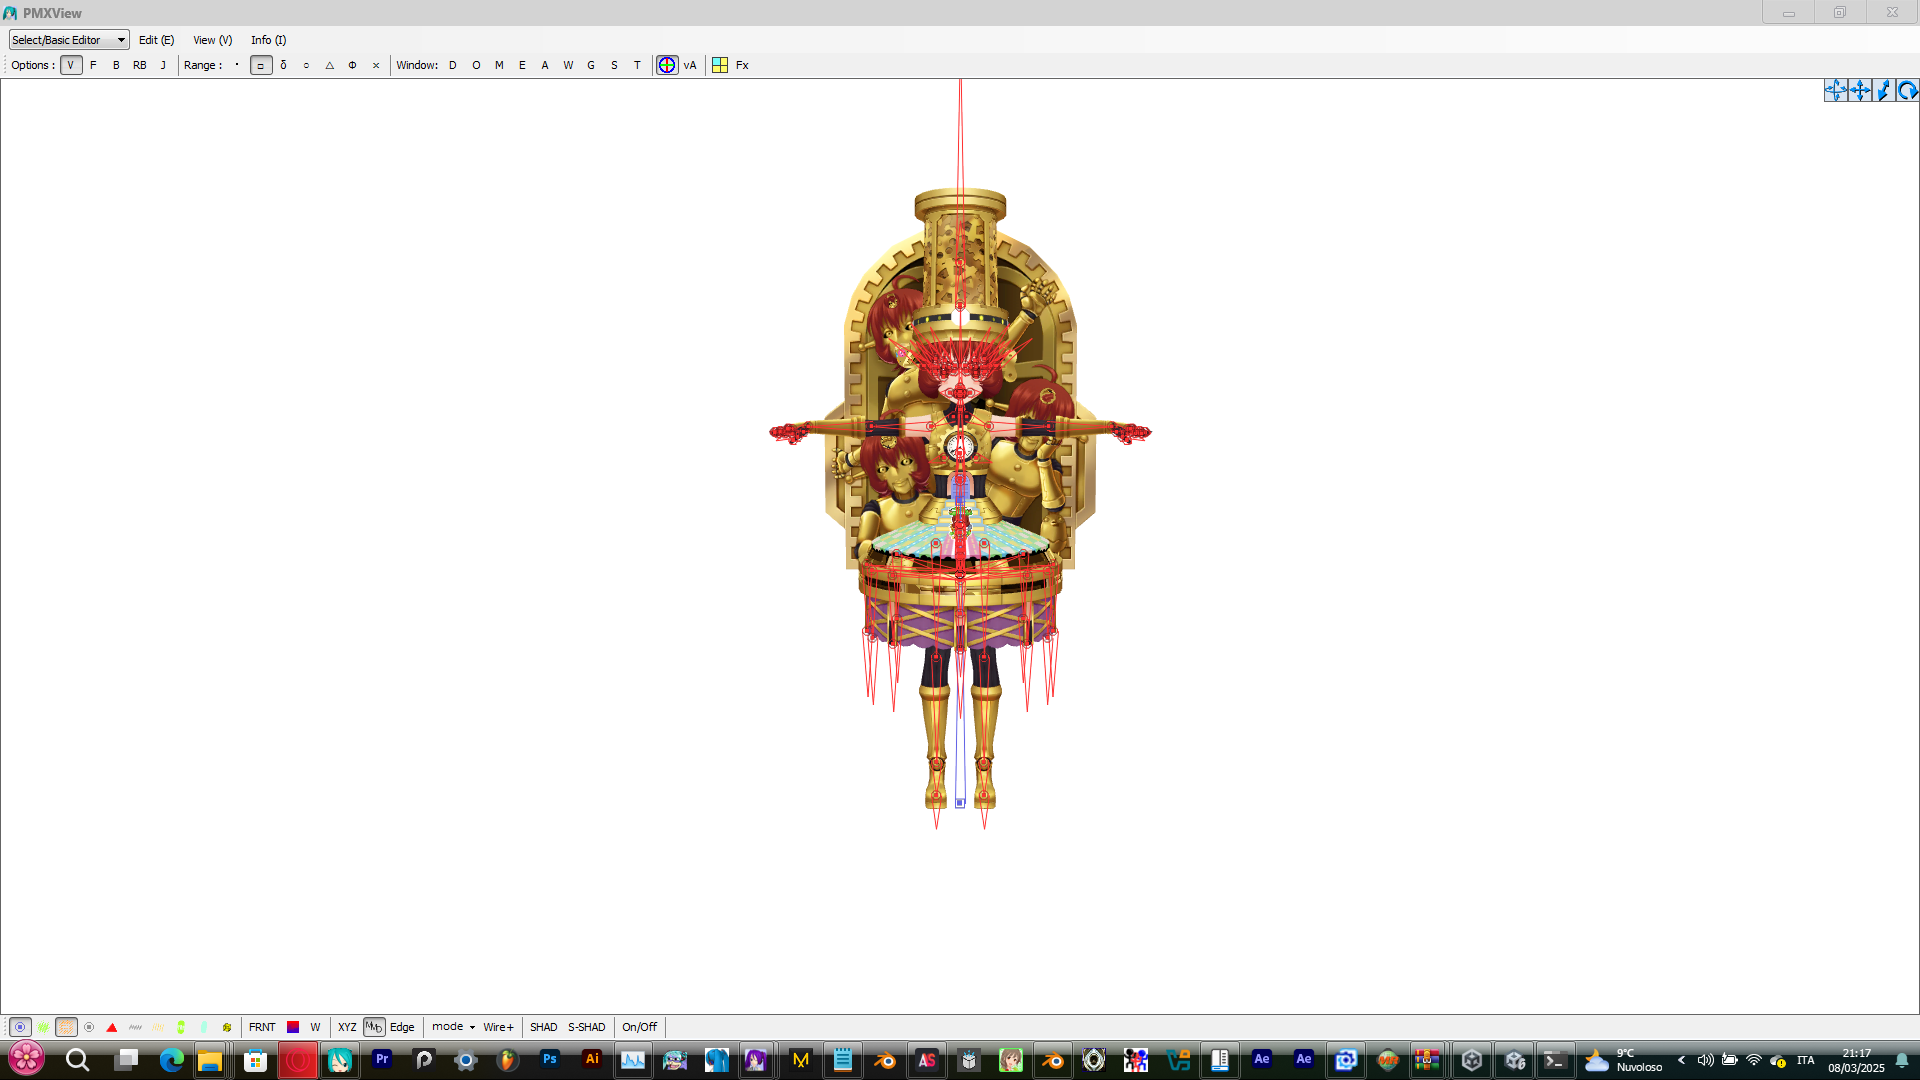Open the Edit (E) menu
Viewport: 1920px width, 1080px height.
click(x=156, y=40)
